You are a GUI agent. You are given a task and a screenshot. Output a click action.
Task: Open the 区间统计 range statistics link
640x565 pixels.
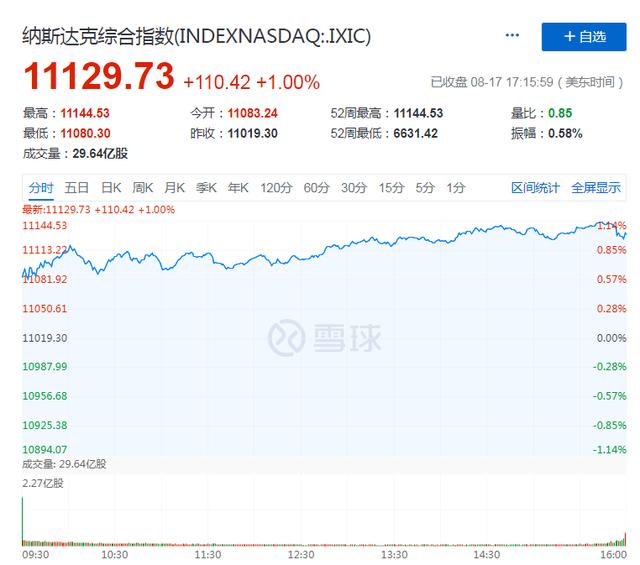point(535,188)
